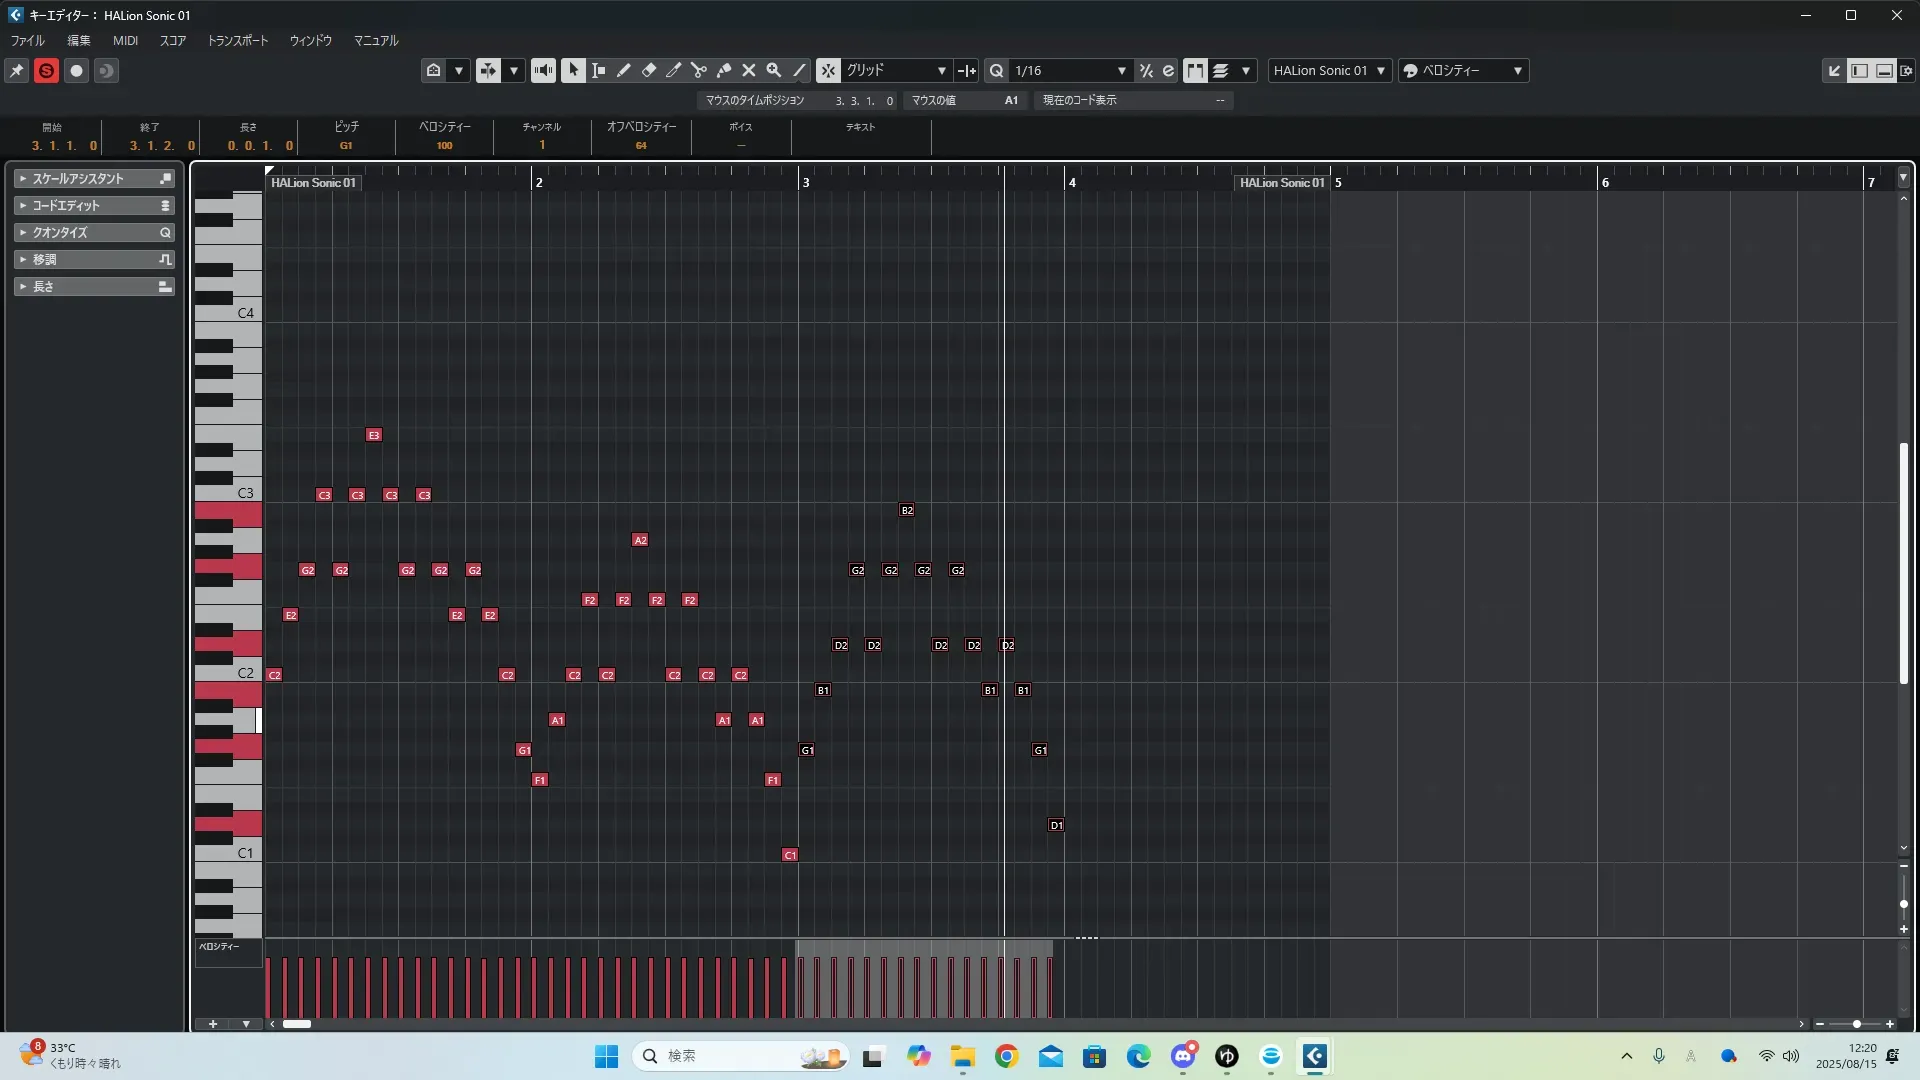Open the 1/16 quantize preset dropdown
The width and height of the screenshot is (1920, 1080).
tap(1070, 70)
